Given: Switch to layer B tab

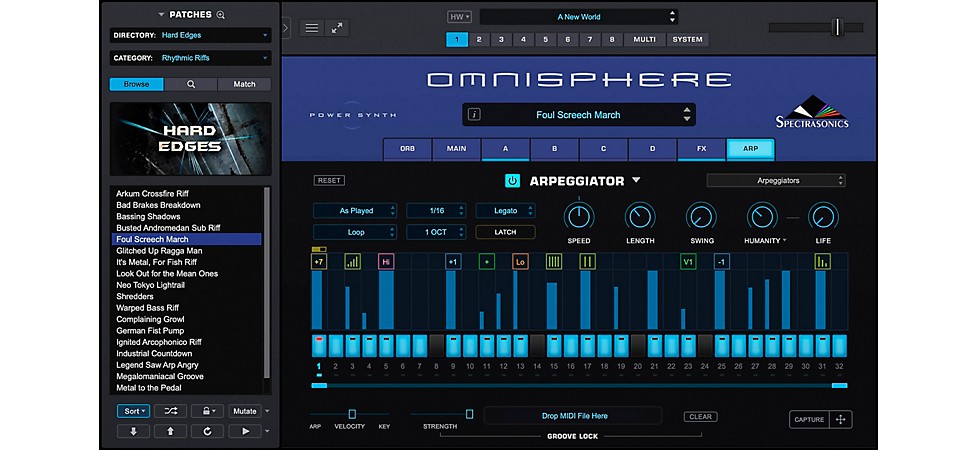Looking at the screenshot, I should (x=555, y=149).
